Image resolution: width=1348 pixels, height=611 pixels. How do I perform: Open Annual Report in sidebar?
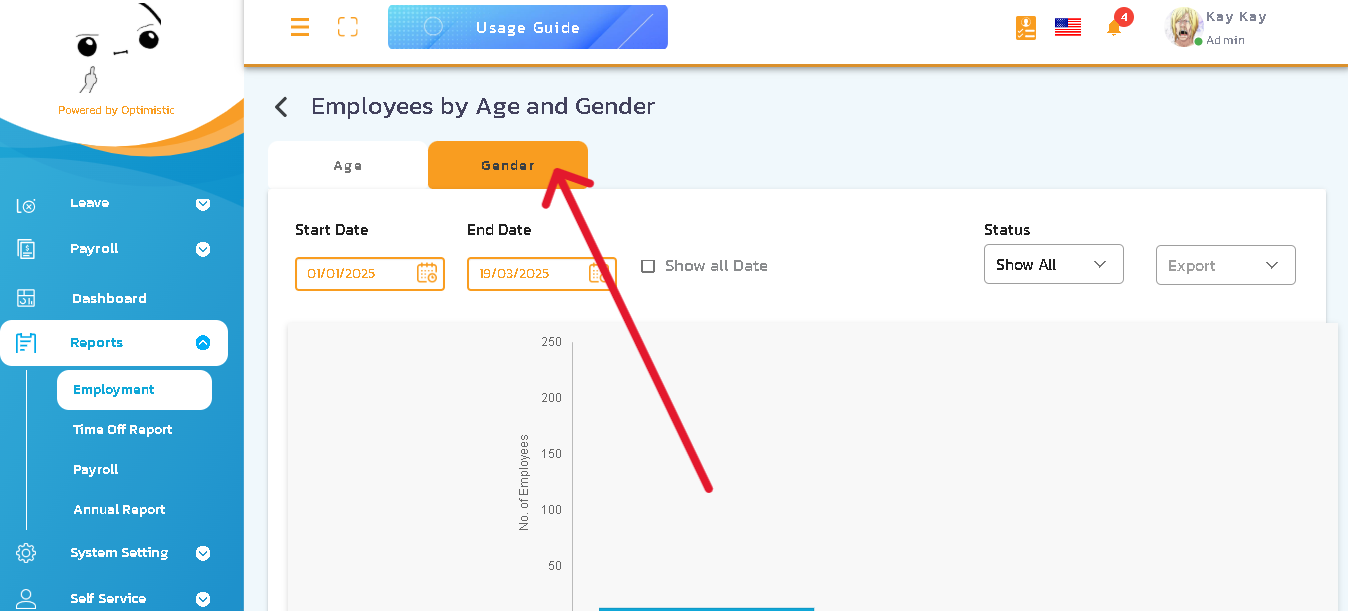[119, 510]
